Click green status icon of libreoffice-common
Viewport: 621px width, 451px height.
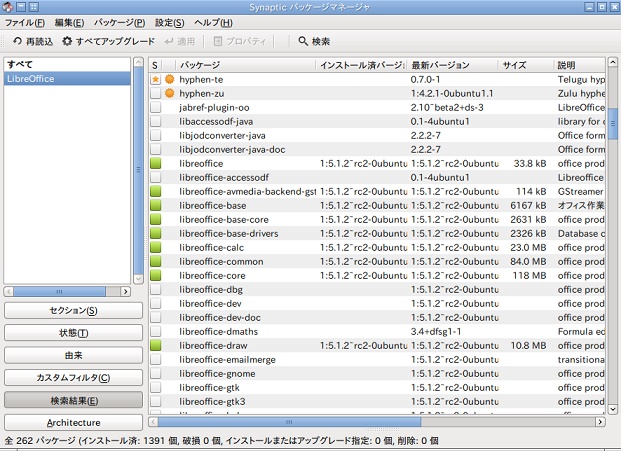(156, 261)
